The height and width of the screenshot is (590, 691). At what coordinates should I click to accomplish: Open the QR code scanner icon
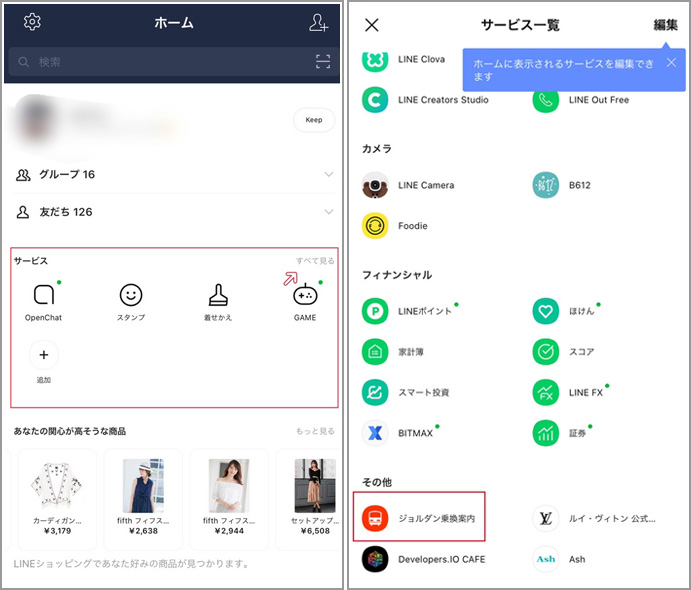tap(323, 62)
